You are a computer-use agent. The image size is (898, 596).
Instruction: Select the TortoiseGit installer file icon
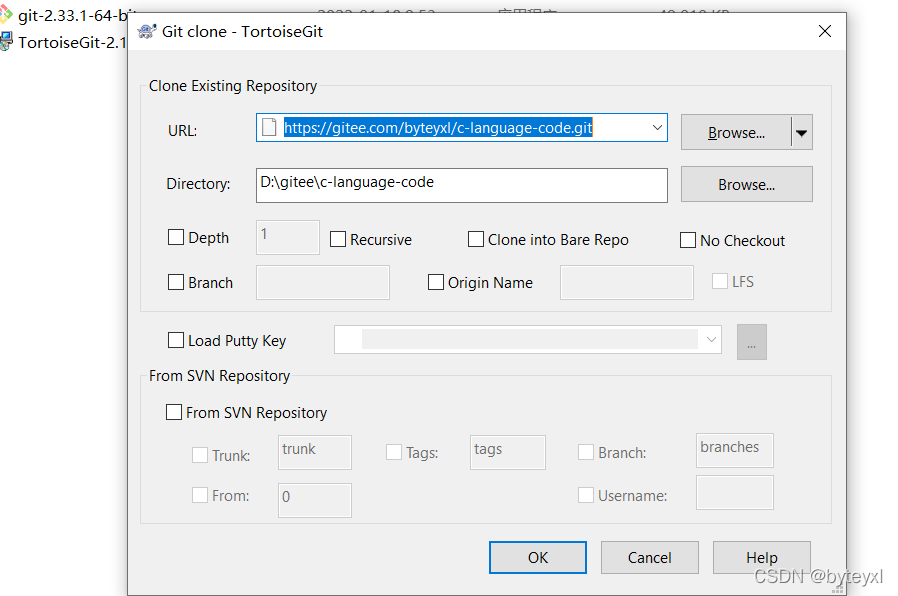click(5, 41)
